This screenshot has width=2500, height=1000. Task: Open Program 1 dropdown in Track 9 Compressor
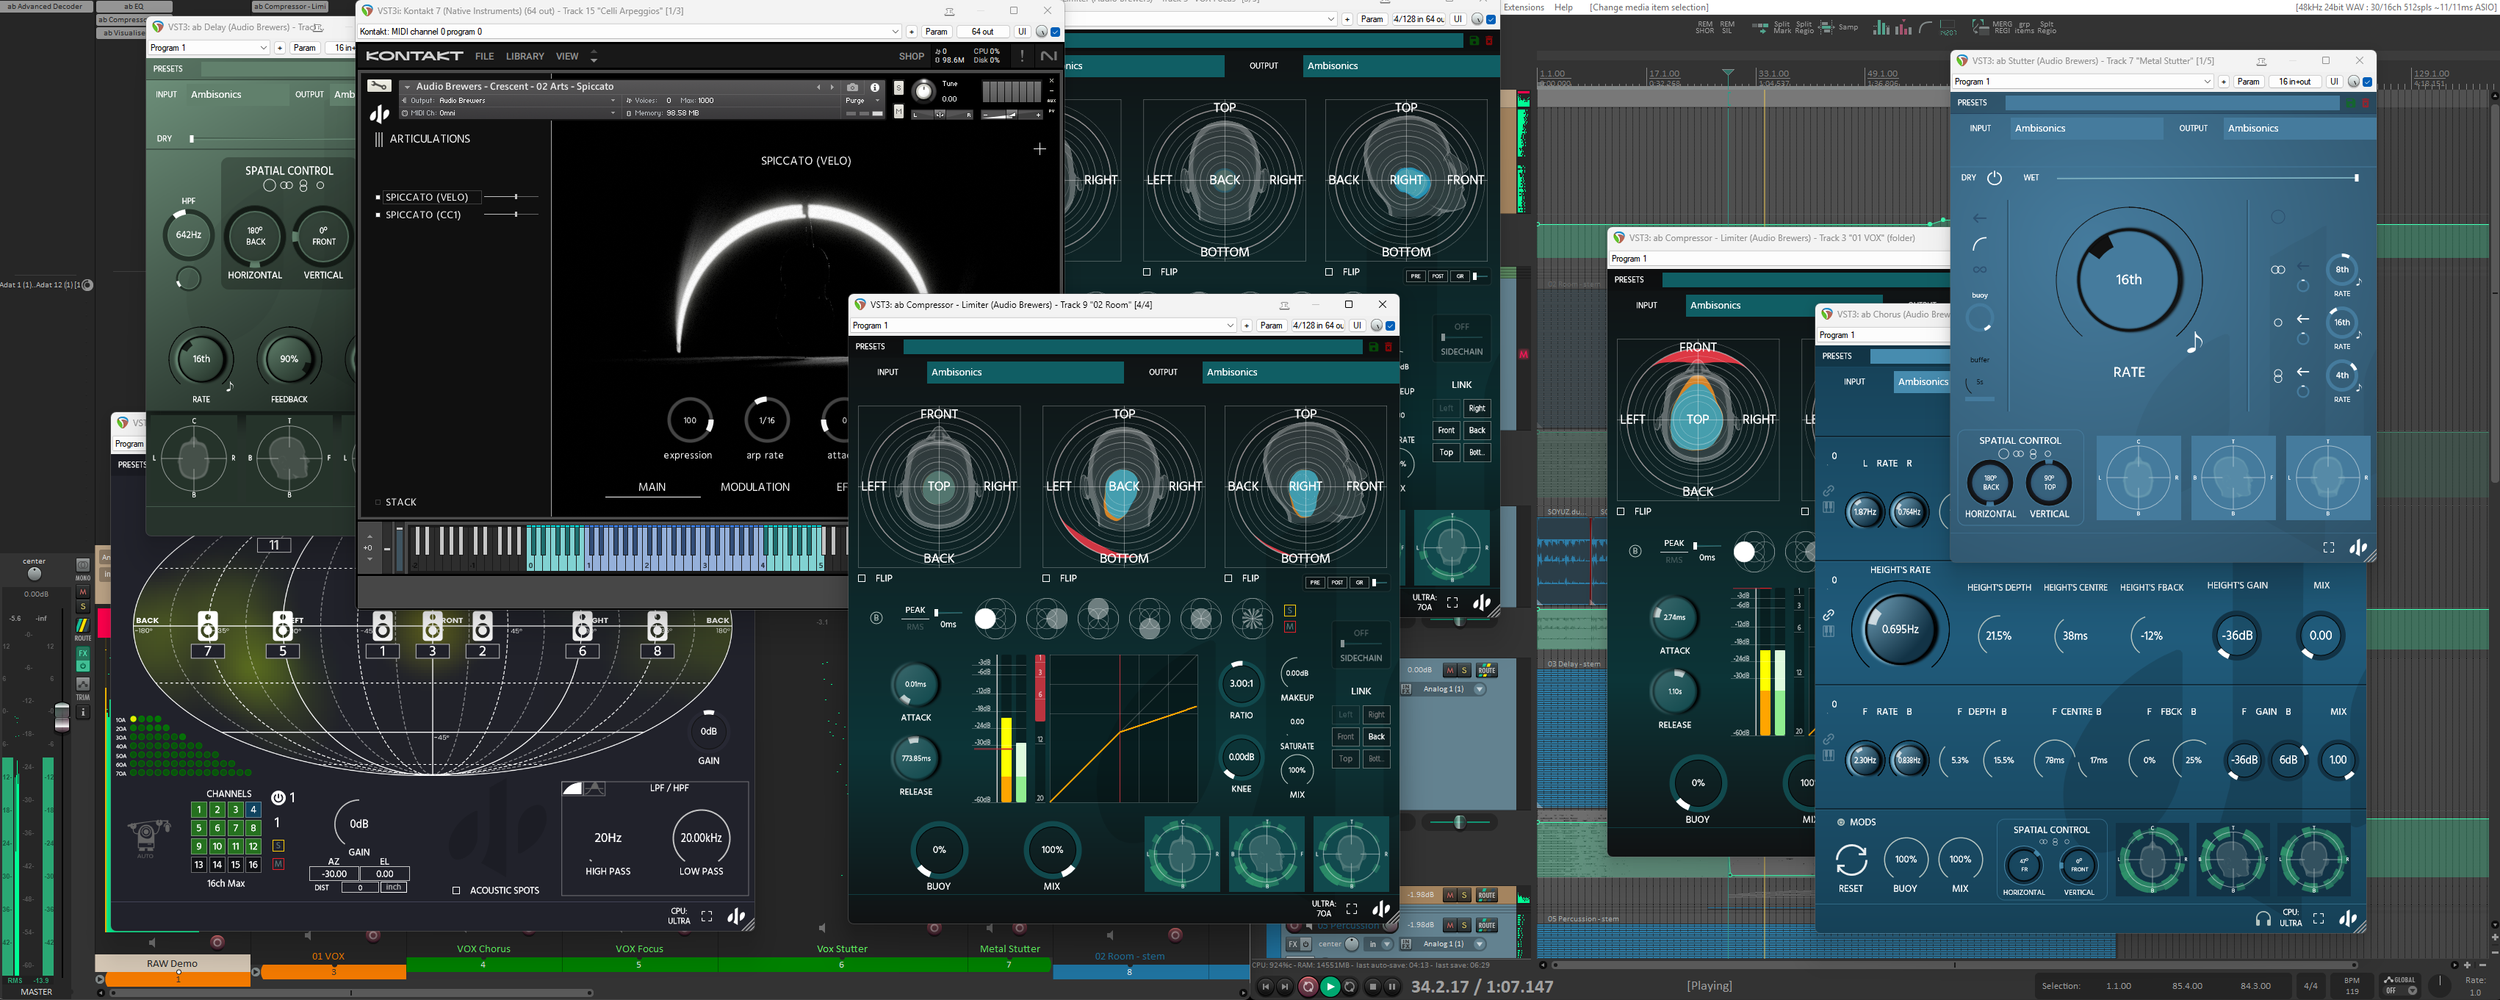click(1043, 326)
